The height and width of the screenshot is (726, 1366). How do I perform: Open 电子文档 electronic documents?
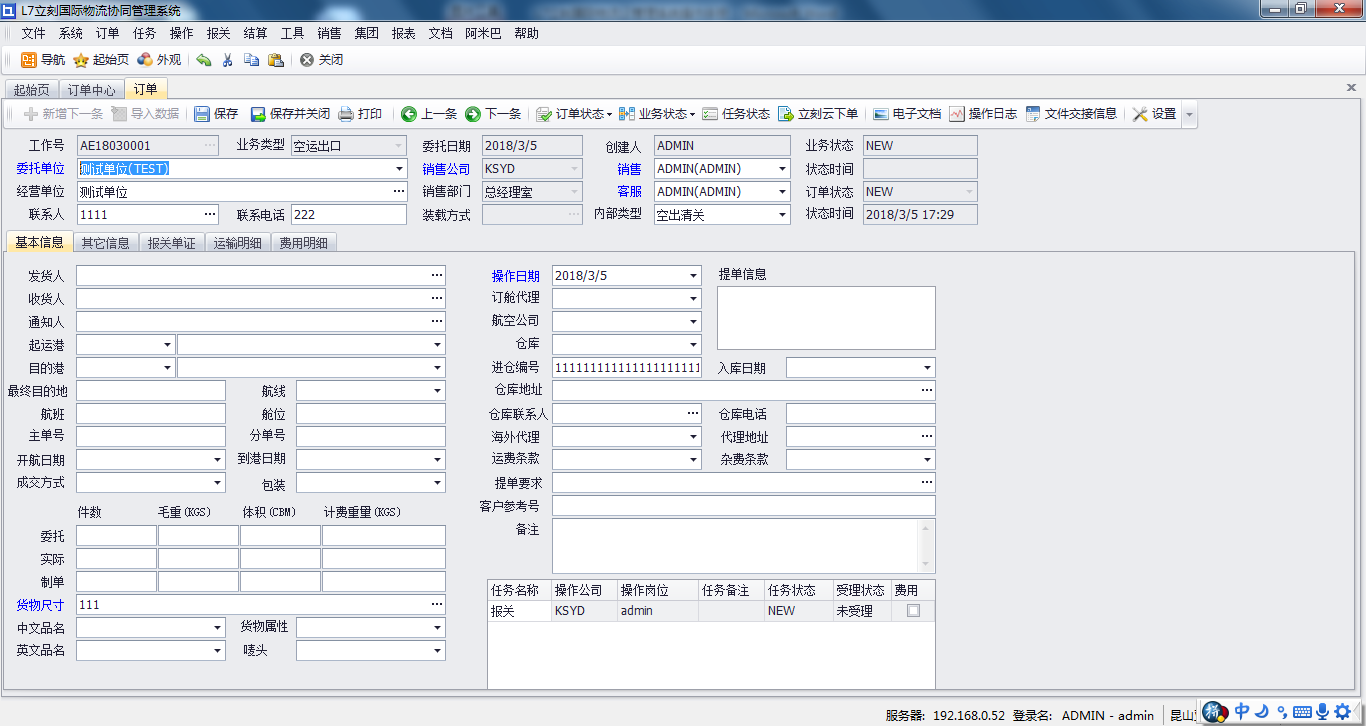tap(907, 114)
